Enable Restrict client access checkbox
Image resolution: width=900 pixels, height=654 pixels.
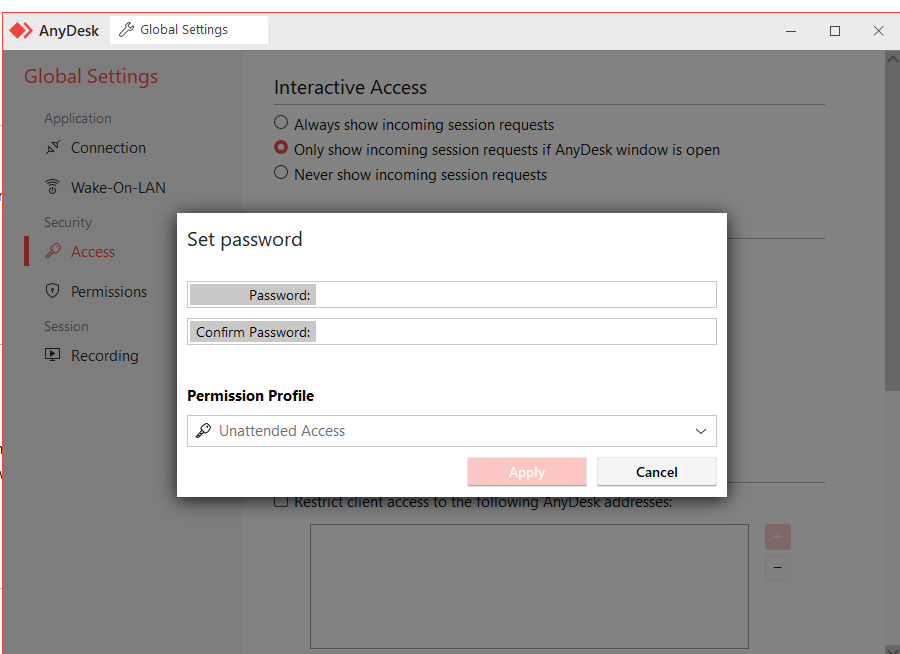tap(282, 502)
